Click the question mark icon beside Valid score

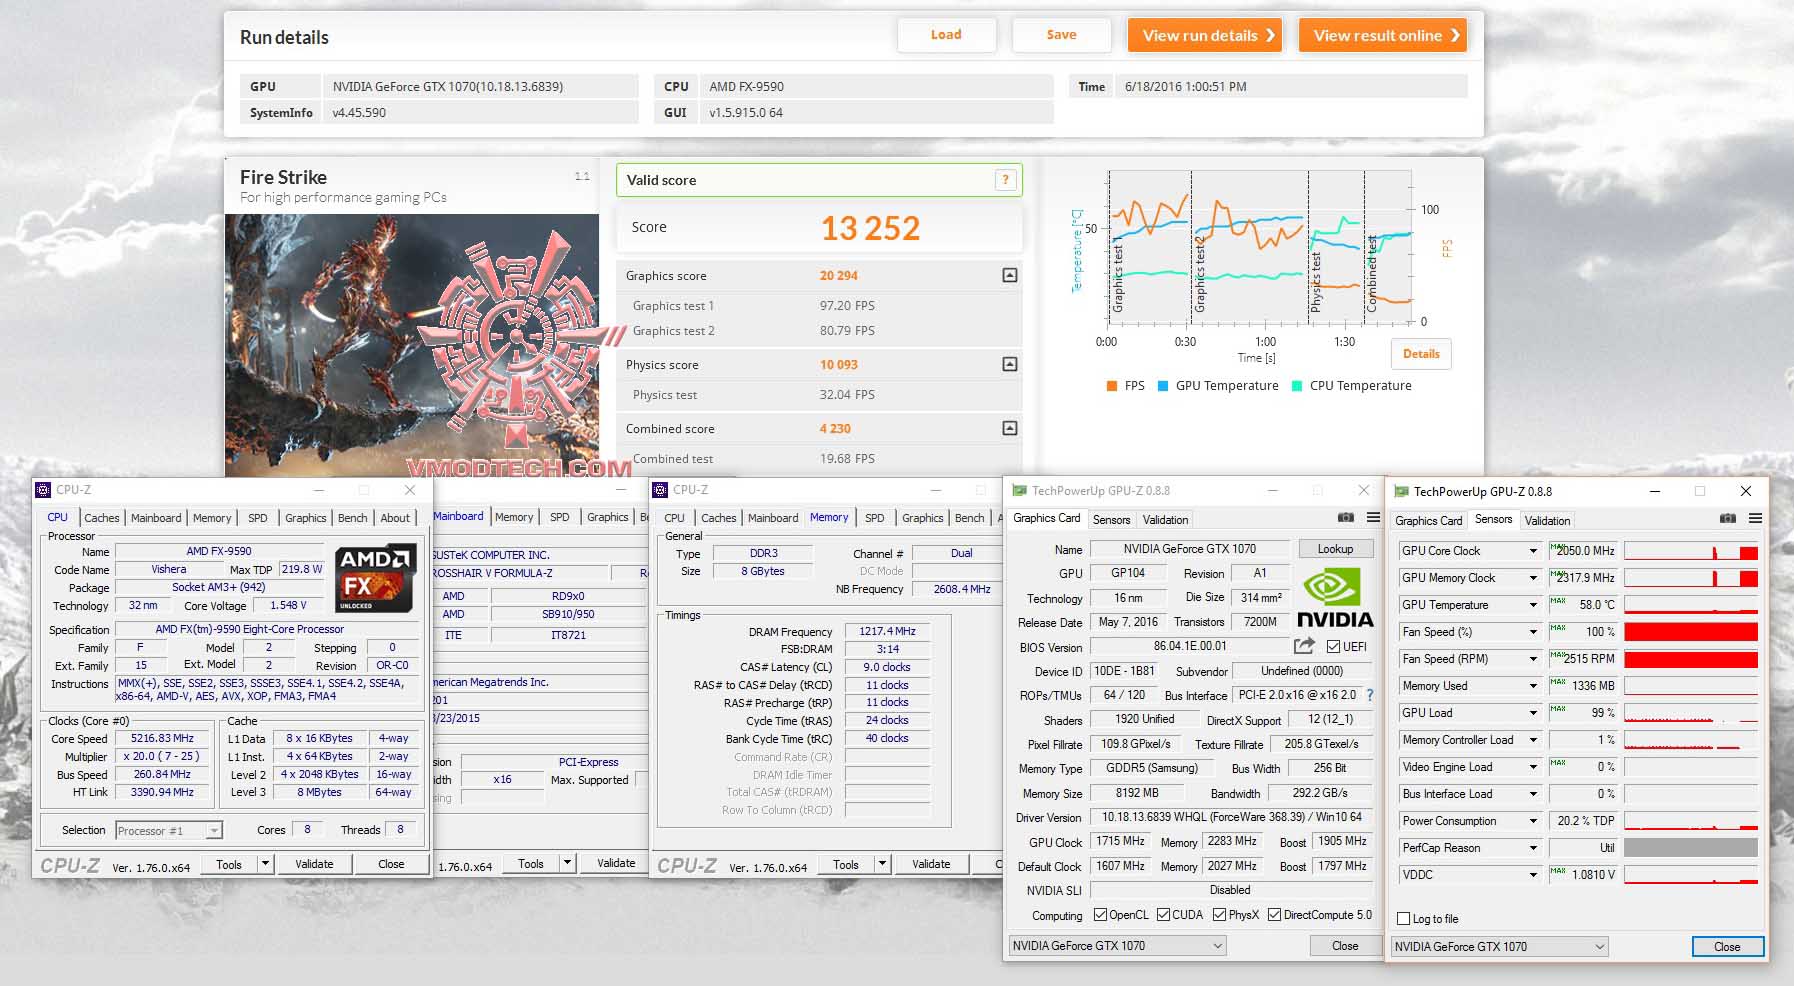[x=1005, y=180]
